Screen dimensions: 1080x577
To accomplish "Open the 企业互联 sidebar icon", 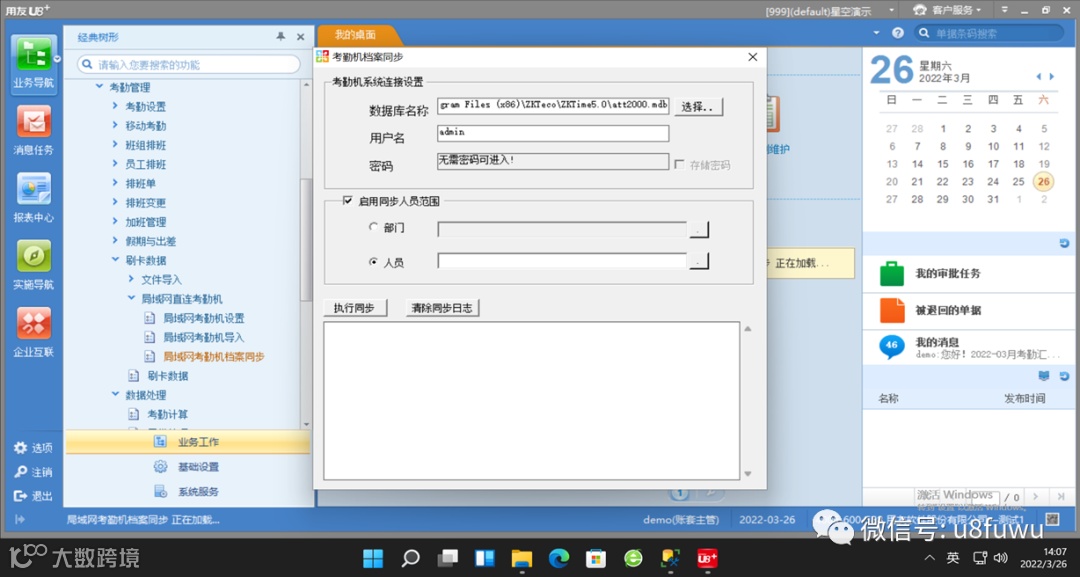I will (x=33, y=333).
